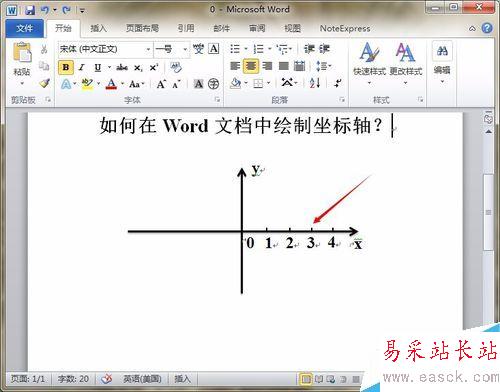Click the Grow Font icon
Viewport: 500px width, 392px height.
(161, 84)
